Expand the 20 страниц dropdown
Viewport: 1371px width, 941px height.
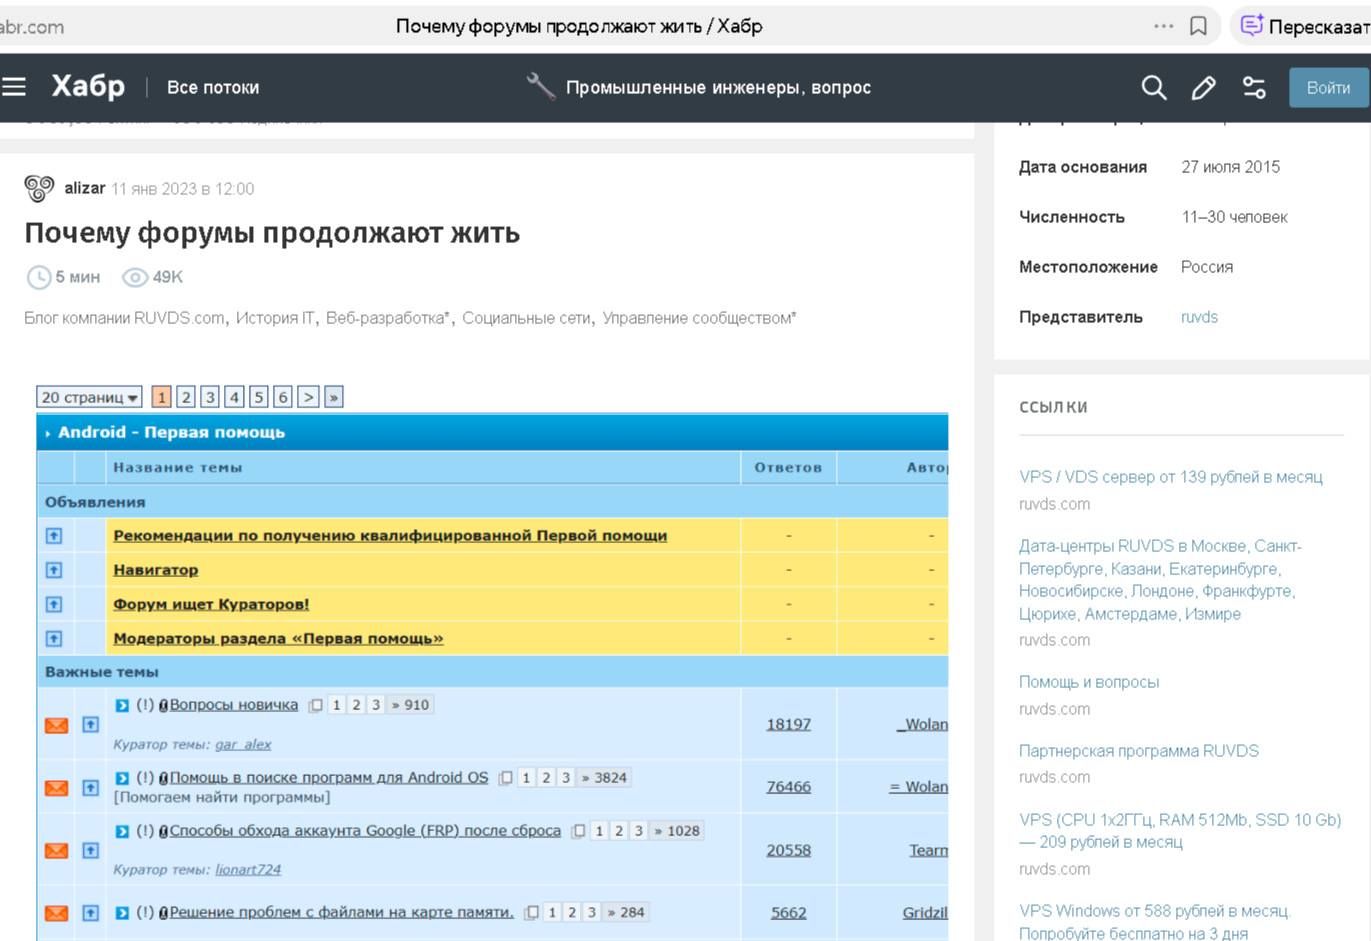[89, 397]
